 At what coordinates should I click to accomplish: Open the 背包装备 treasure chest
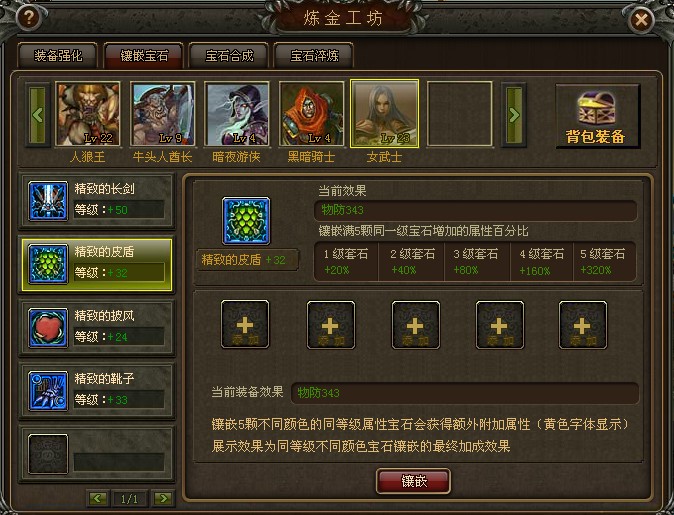click(597, 116)
